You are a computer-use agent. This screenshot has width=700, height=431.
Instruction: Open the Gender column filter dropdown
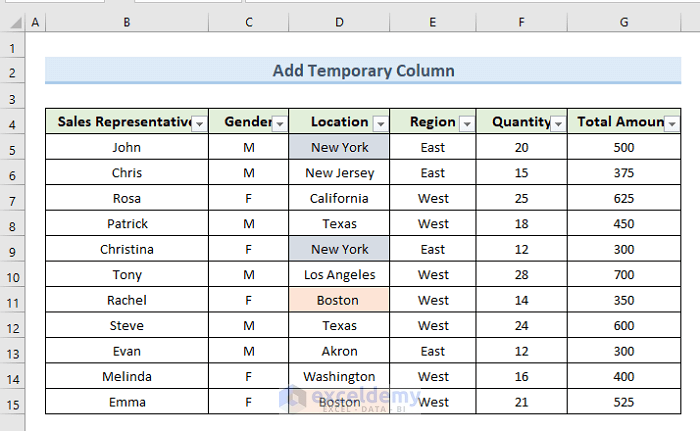[x=280, y=123]
